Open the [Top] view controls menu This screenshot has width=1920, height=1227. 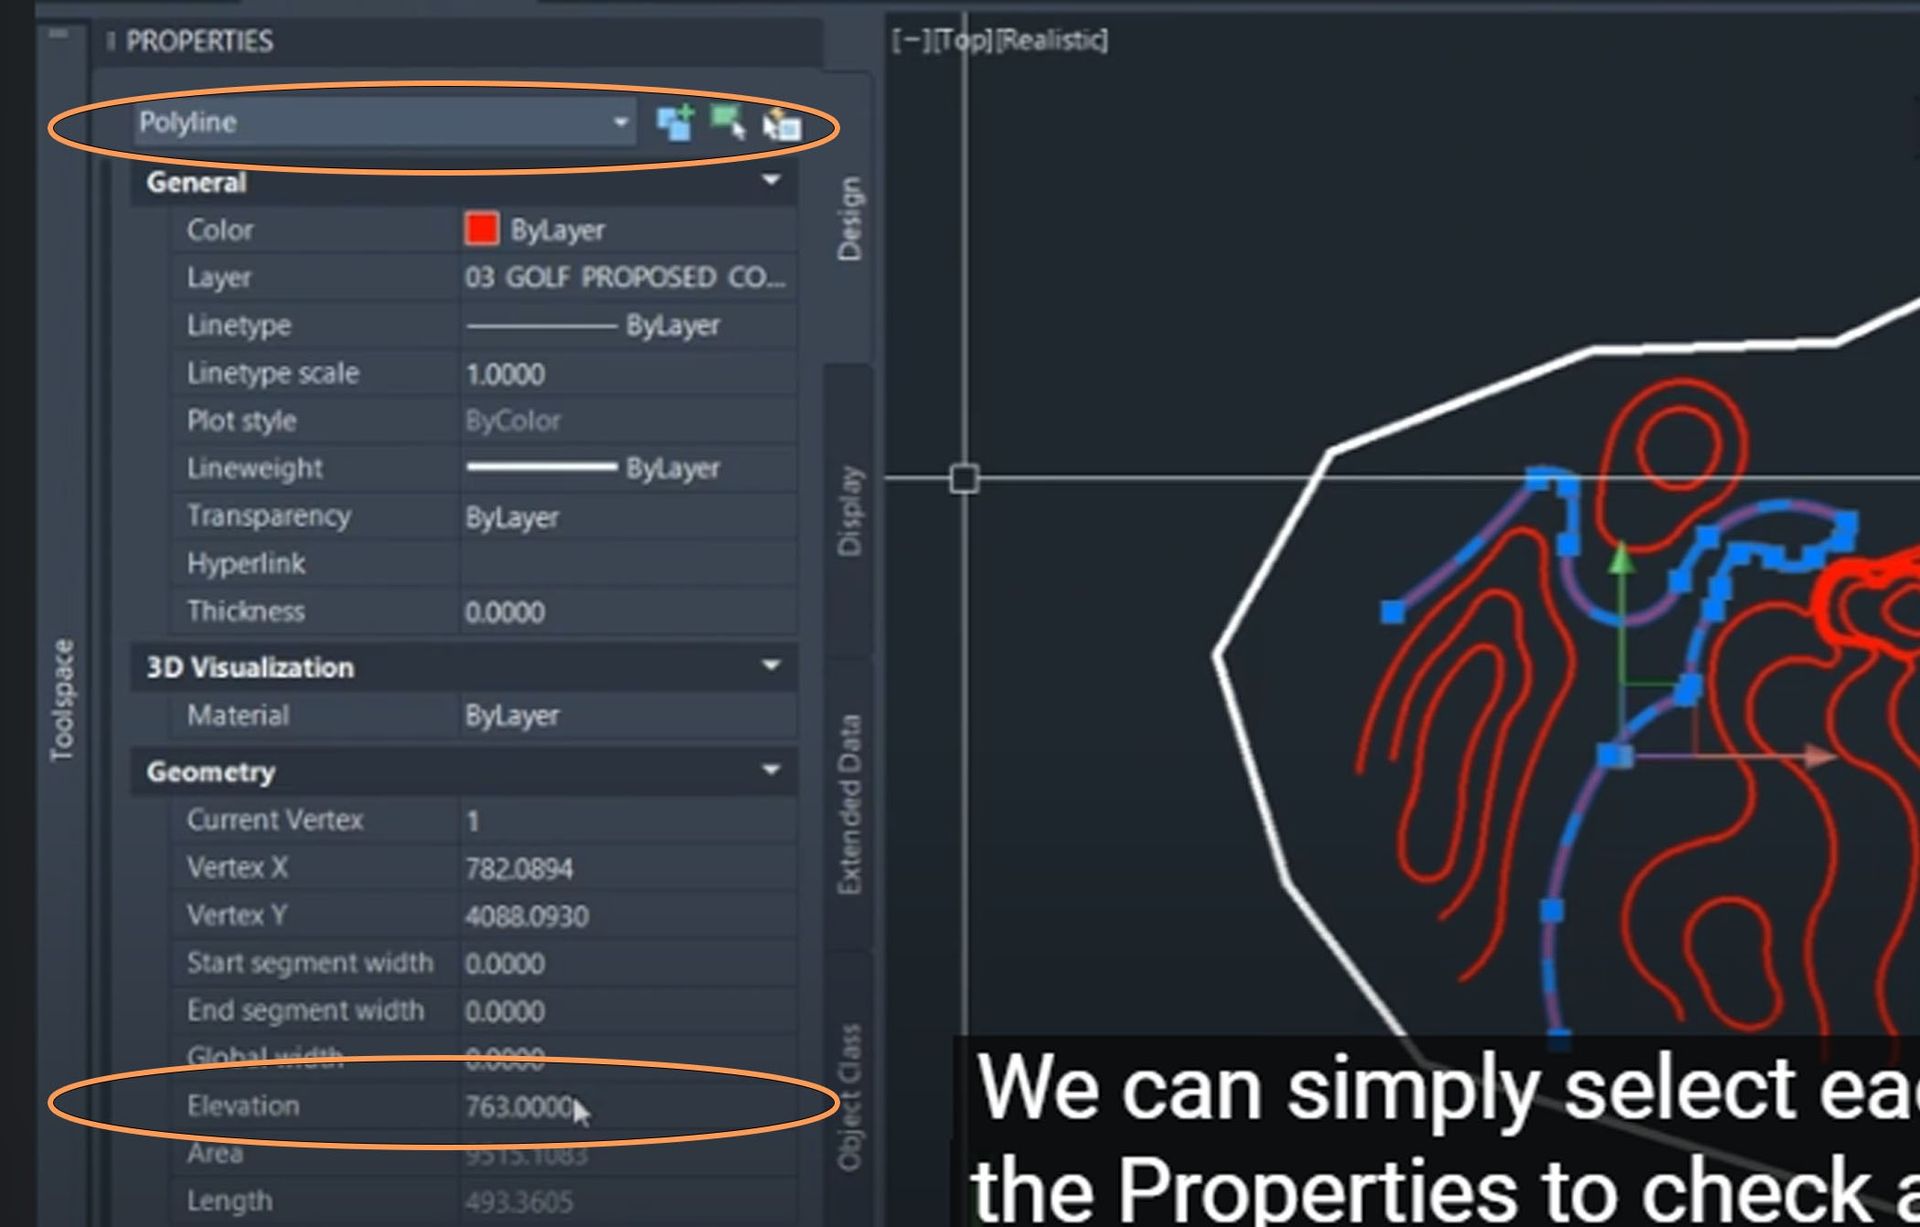[x=963, y=40]
